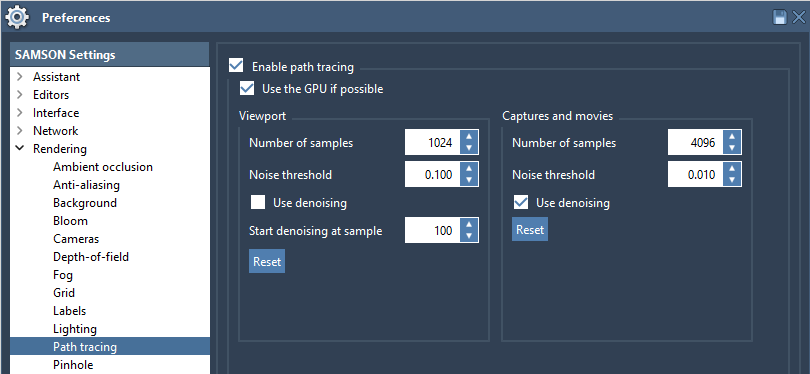Viewport: 810px width, 374px height.
Task: Click the Viewport Noise threshold input field
Action: [432, 175]
